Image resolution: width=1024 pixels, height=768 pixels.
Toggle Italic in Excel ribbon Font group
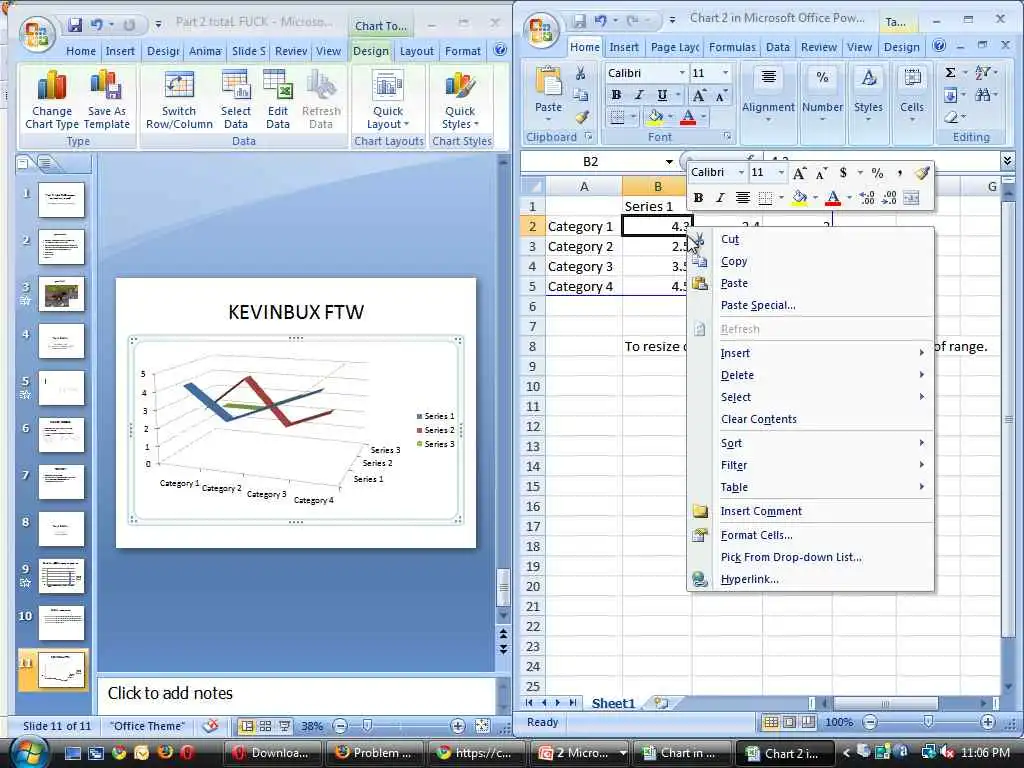(639, 95)
